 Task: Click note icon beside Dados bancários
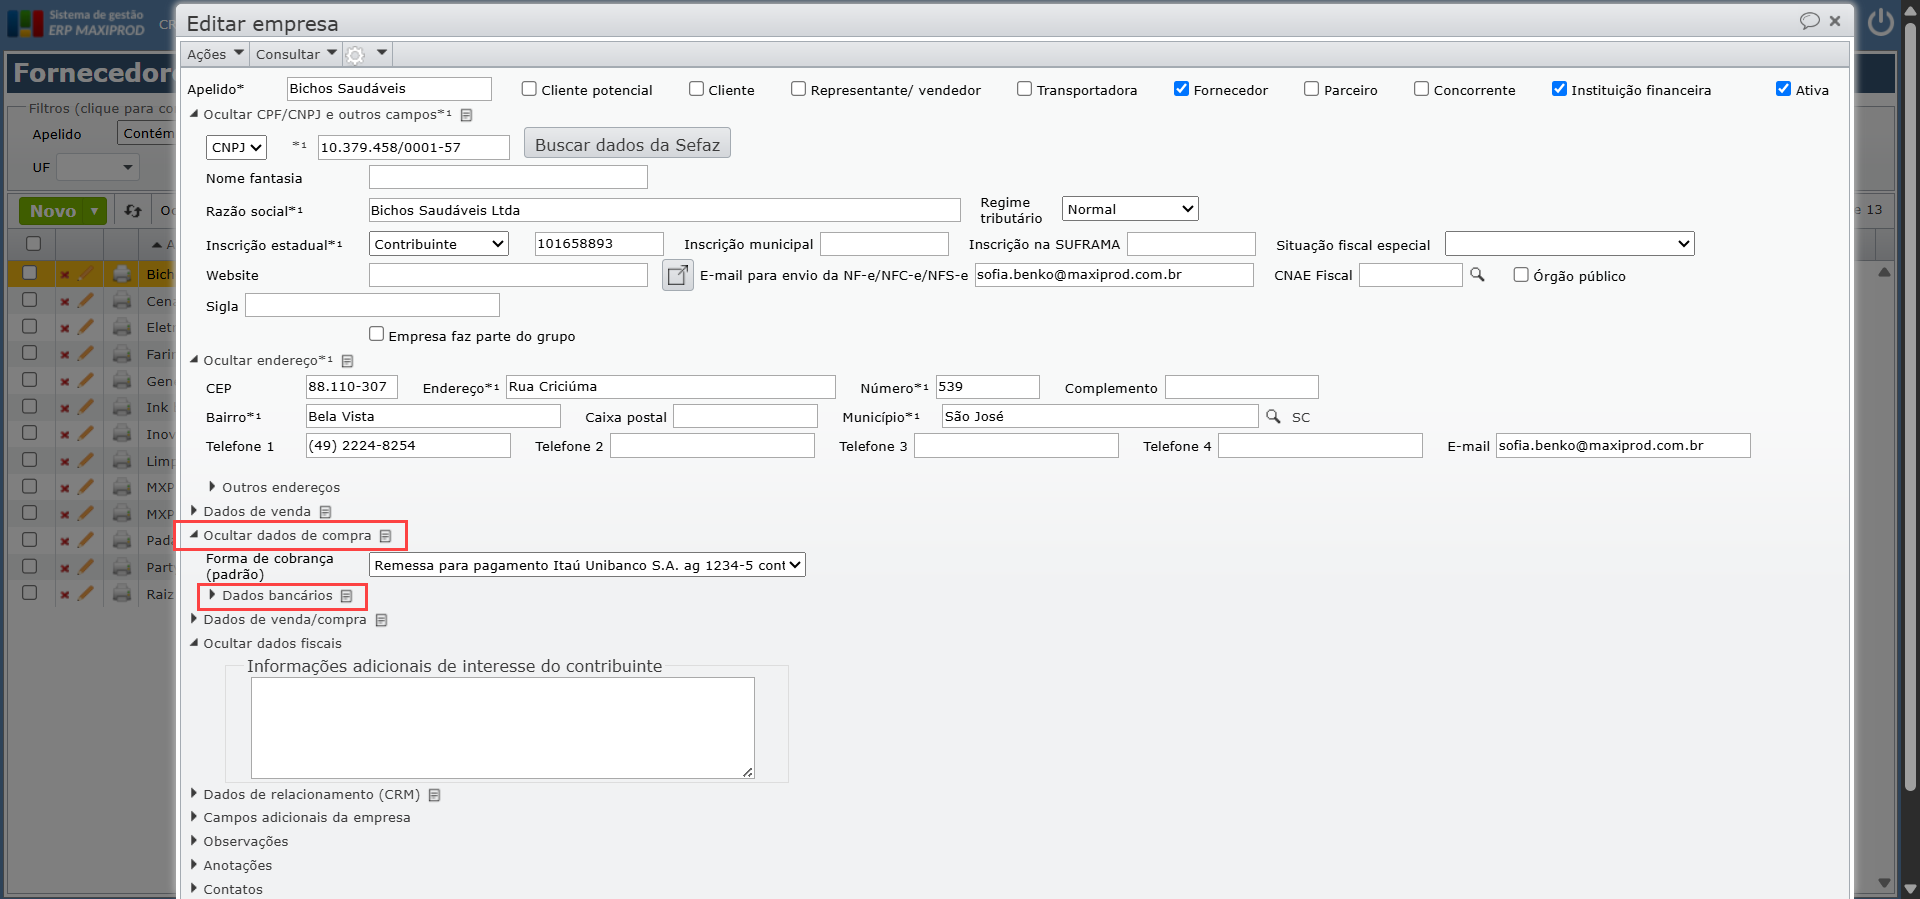click(x=346, y=596)
